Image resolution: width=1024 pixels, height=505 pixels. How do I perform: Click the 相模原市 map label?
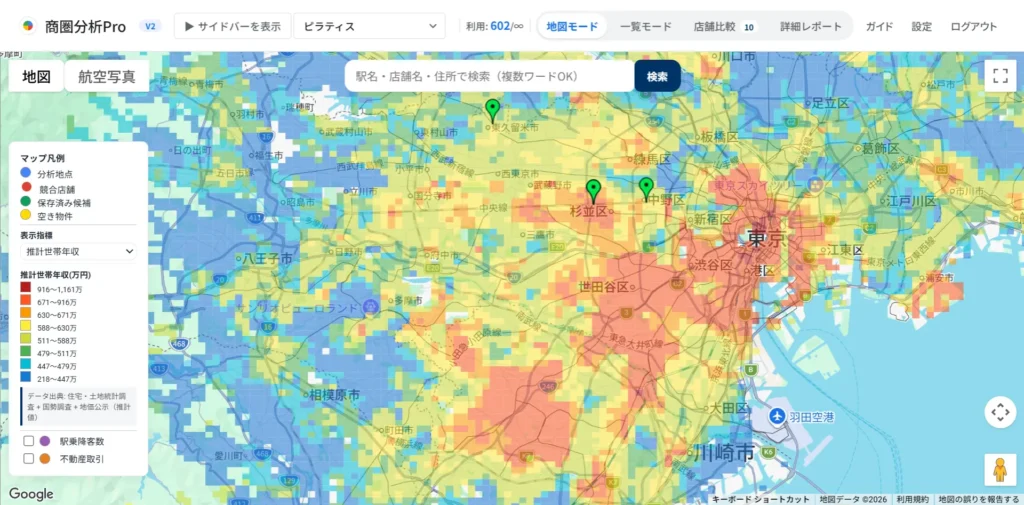333,395
